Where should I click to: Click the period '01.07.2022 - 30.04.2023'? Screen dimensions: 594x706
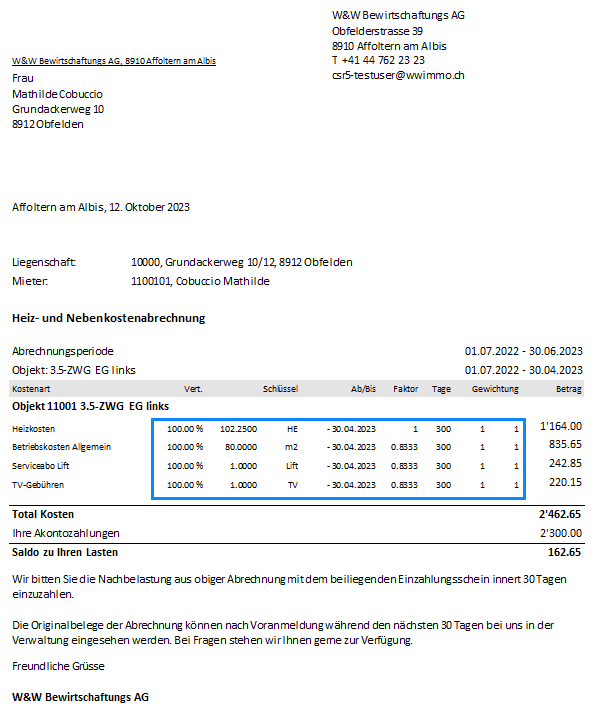point(524,370)
